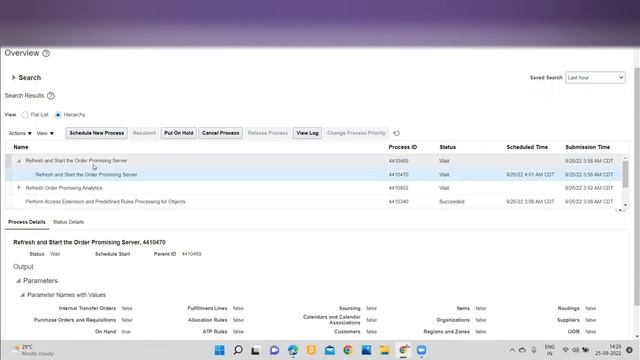
Task: Collapse the parent Refresh and Start the Order Promising Server row
Action: pos(19,161)
